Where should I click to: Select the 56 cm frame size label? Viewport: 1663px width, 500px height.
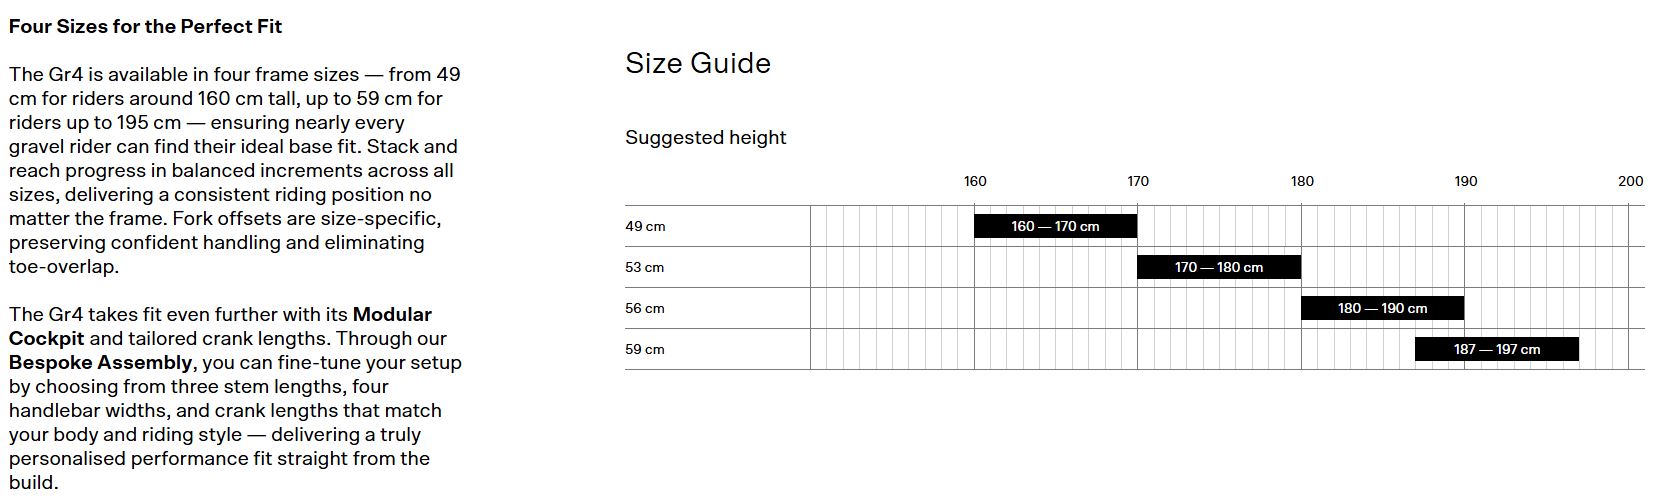tap(645, 308)
